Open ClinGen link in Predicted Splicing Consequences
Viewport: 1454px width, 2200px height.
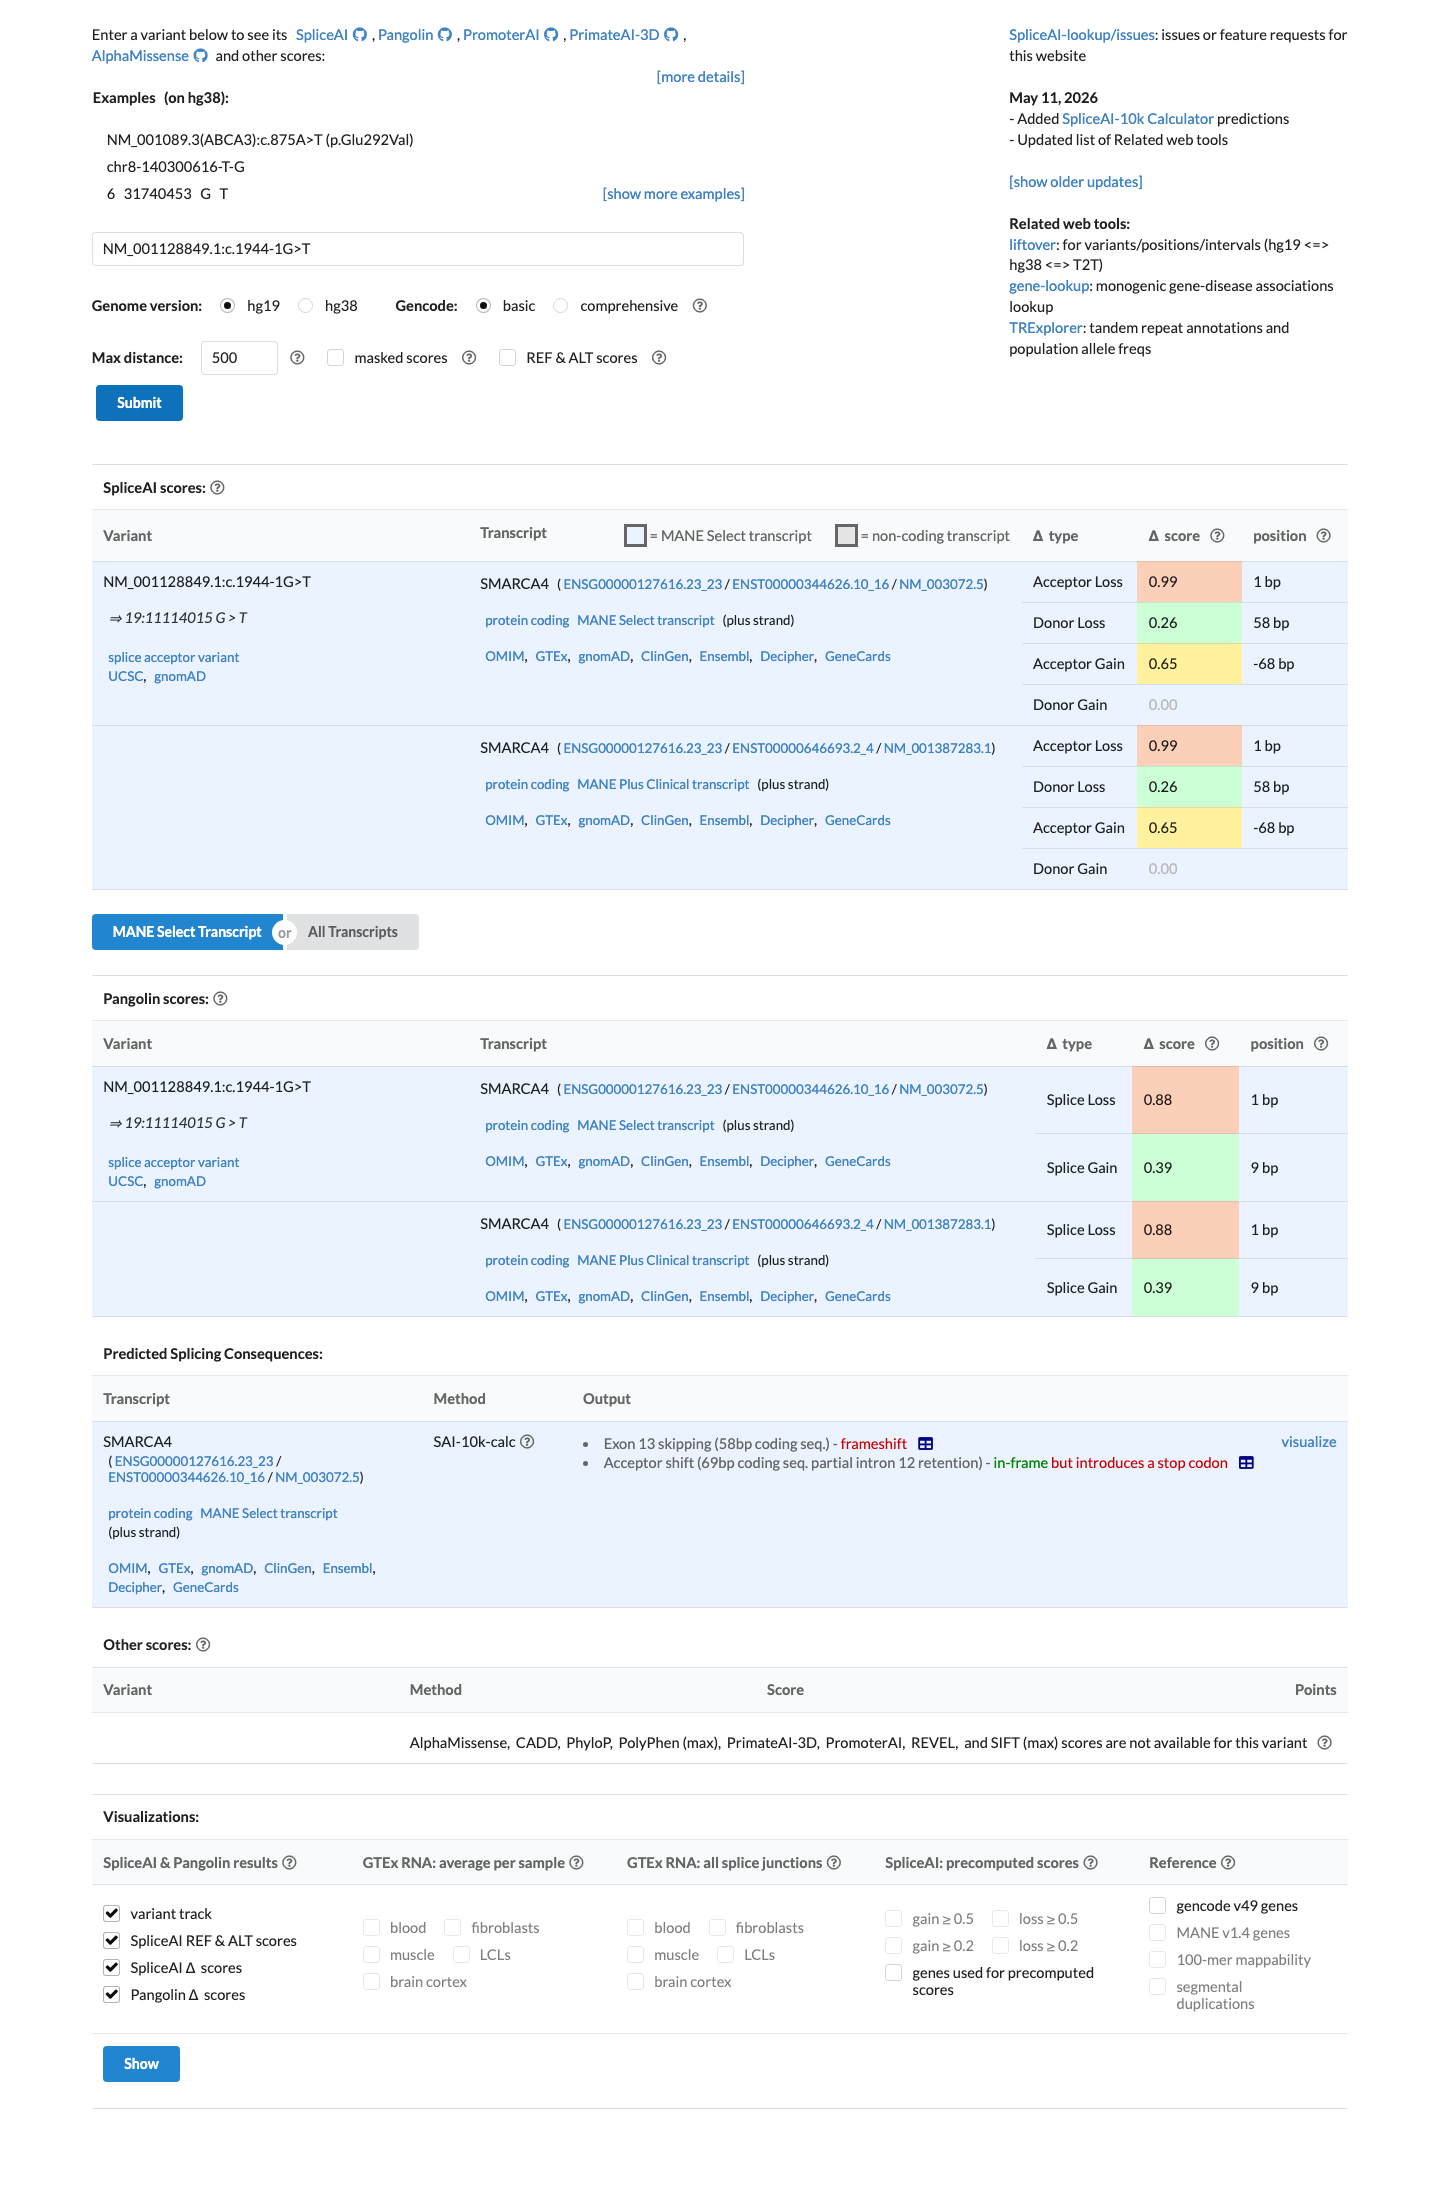[288, 1568]
